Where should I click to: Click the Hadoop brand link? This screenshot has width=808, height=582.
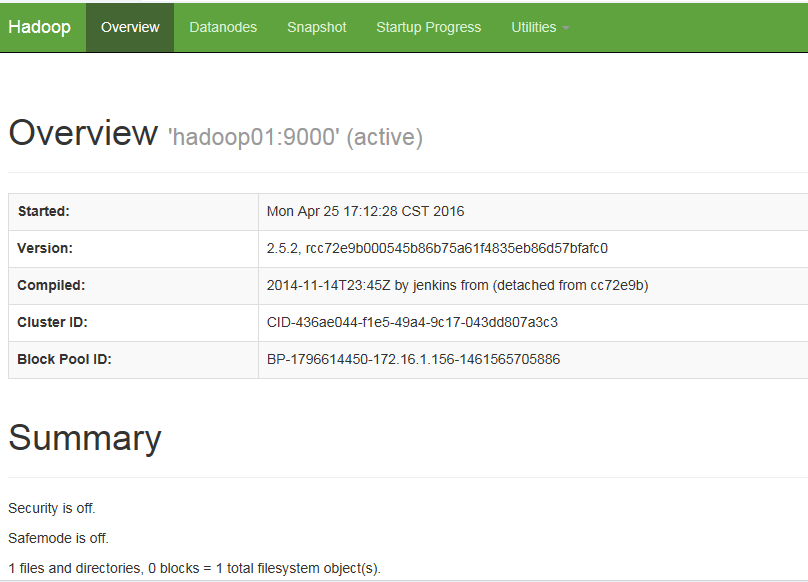[x=39, y=27]
